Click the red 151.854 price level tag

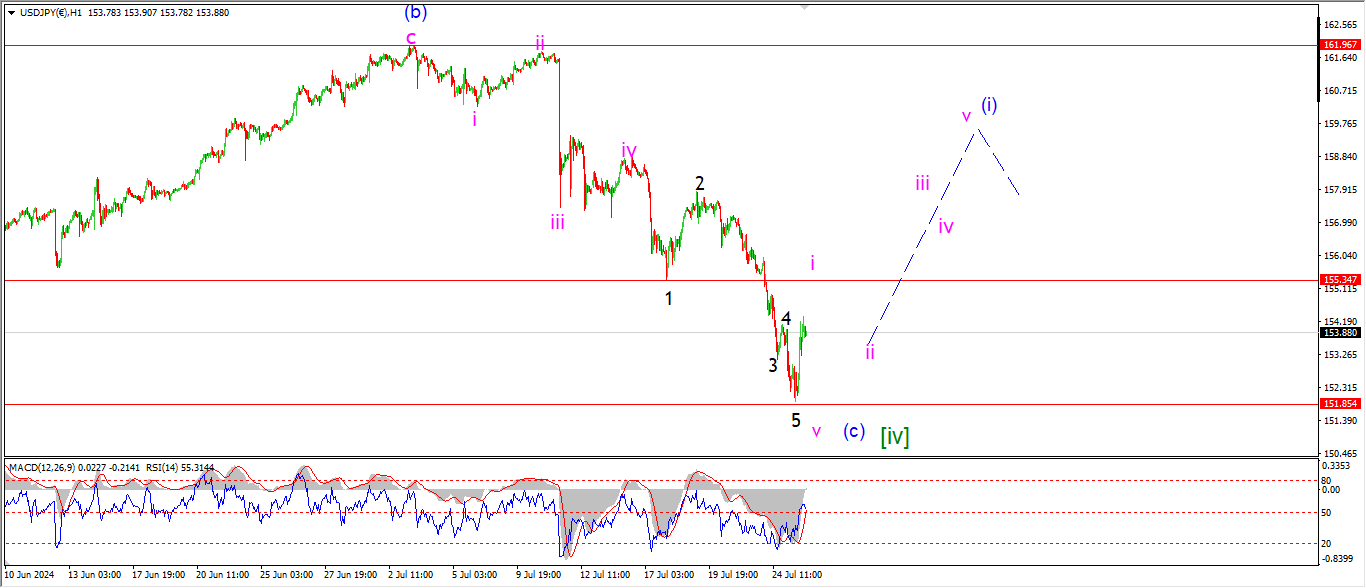[1339, 404]
